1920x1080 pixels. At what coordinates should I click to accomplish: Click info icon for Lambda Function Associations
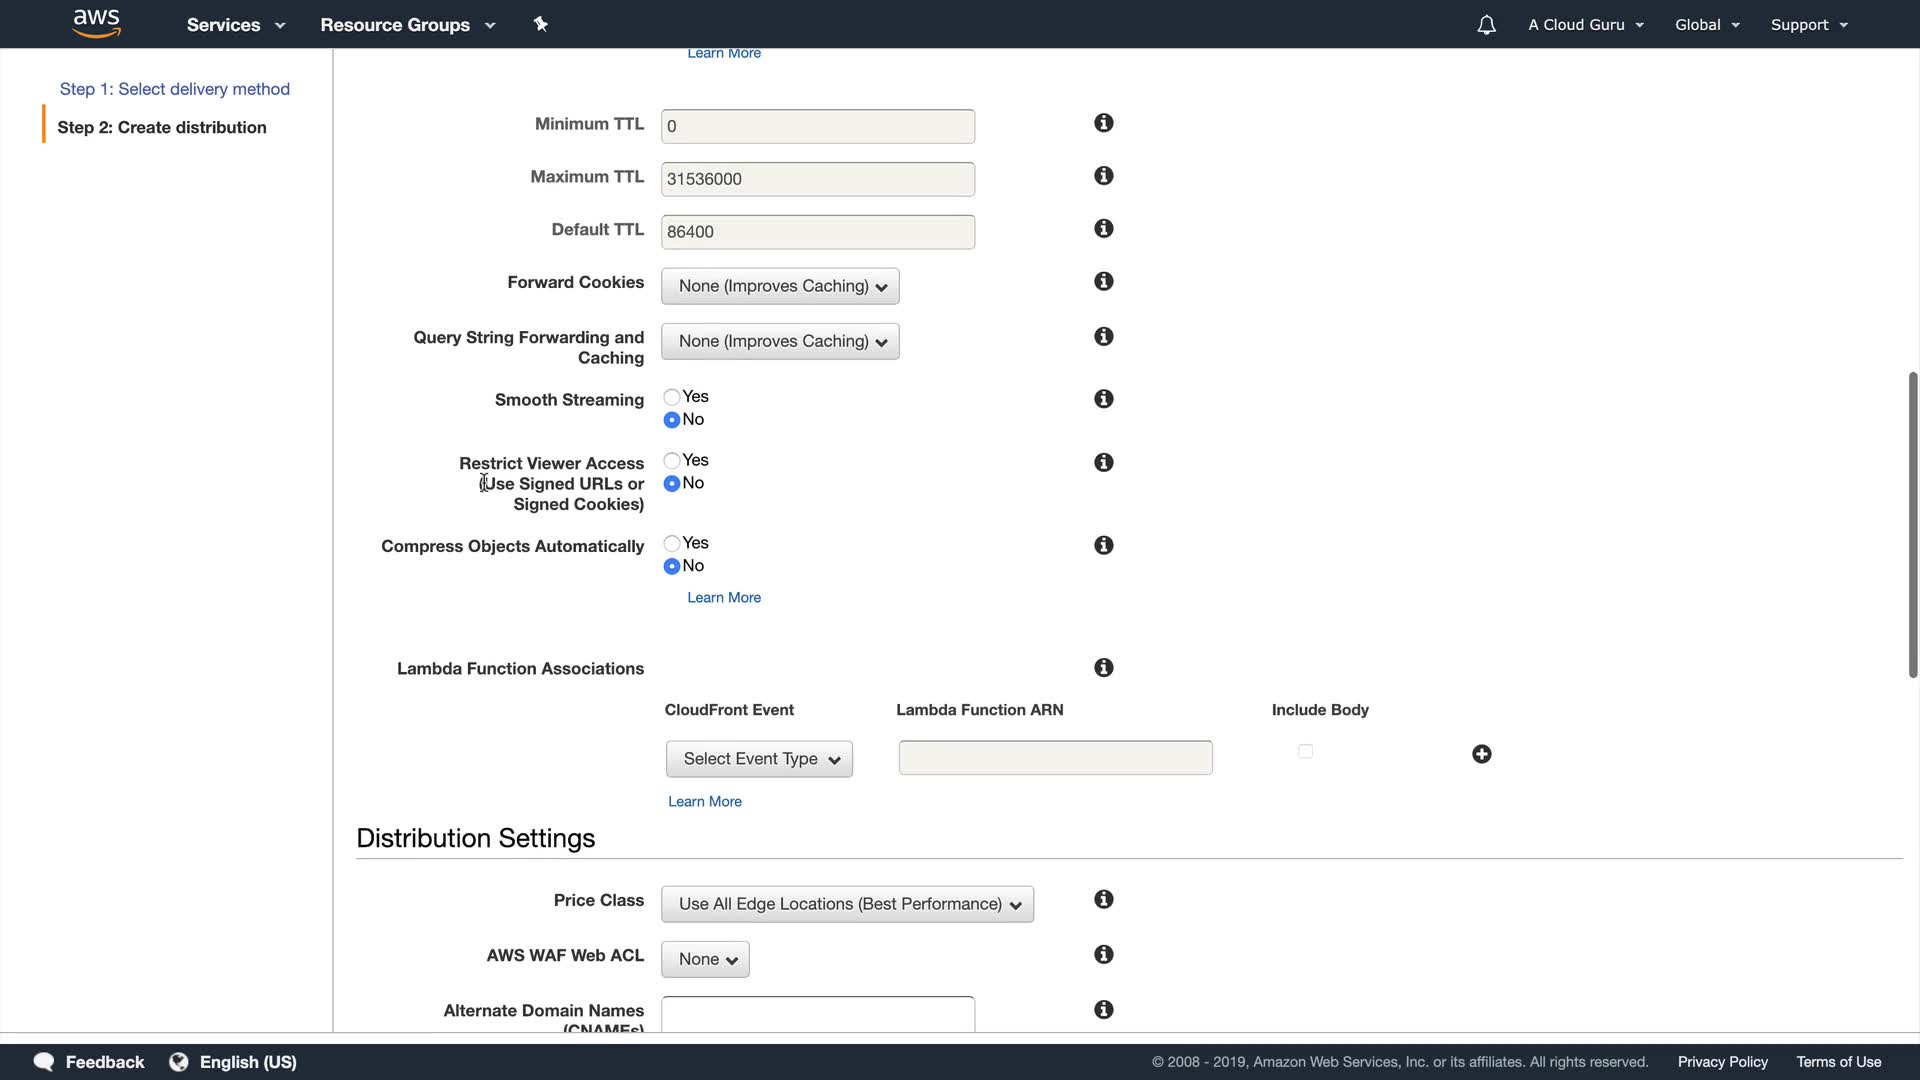[1103, 668]
